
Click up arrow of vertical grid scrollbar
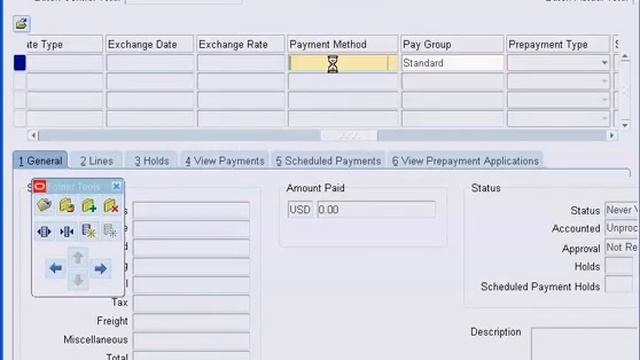(625, 57)
